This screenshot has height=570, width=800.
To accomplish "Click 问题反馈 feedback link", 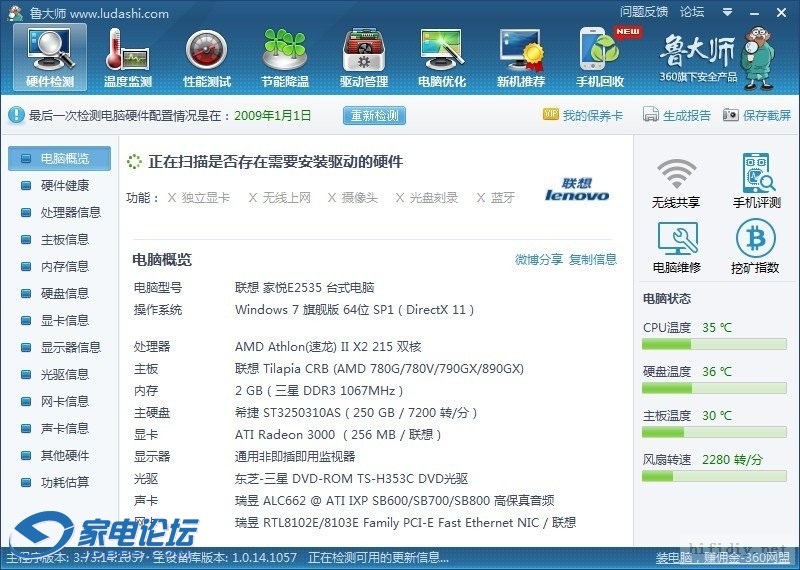I will pos(644,12).
